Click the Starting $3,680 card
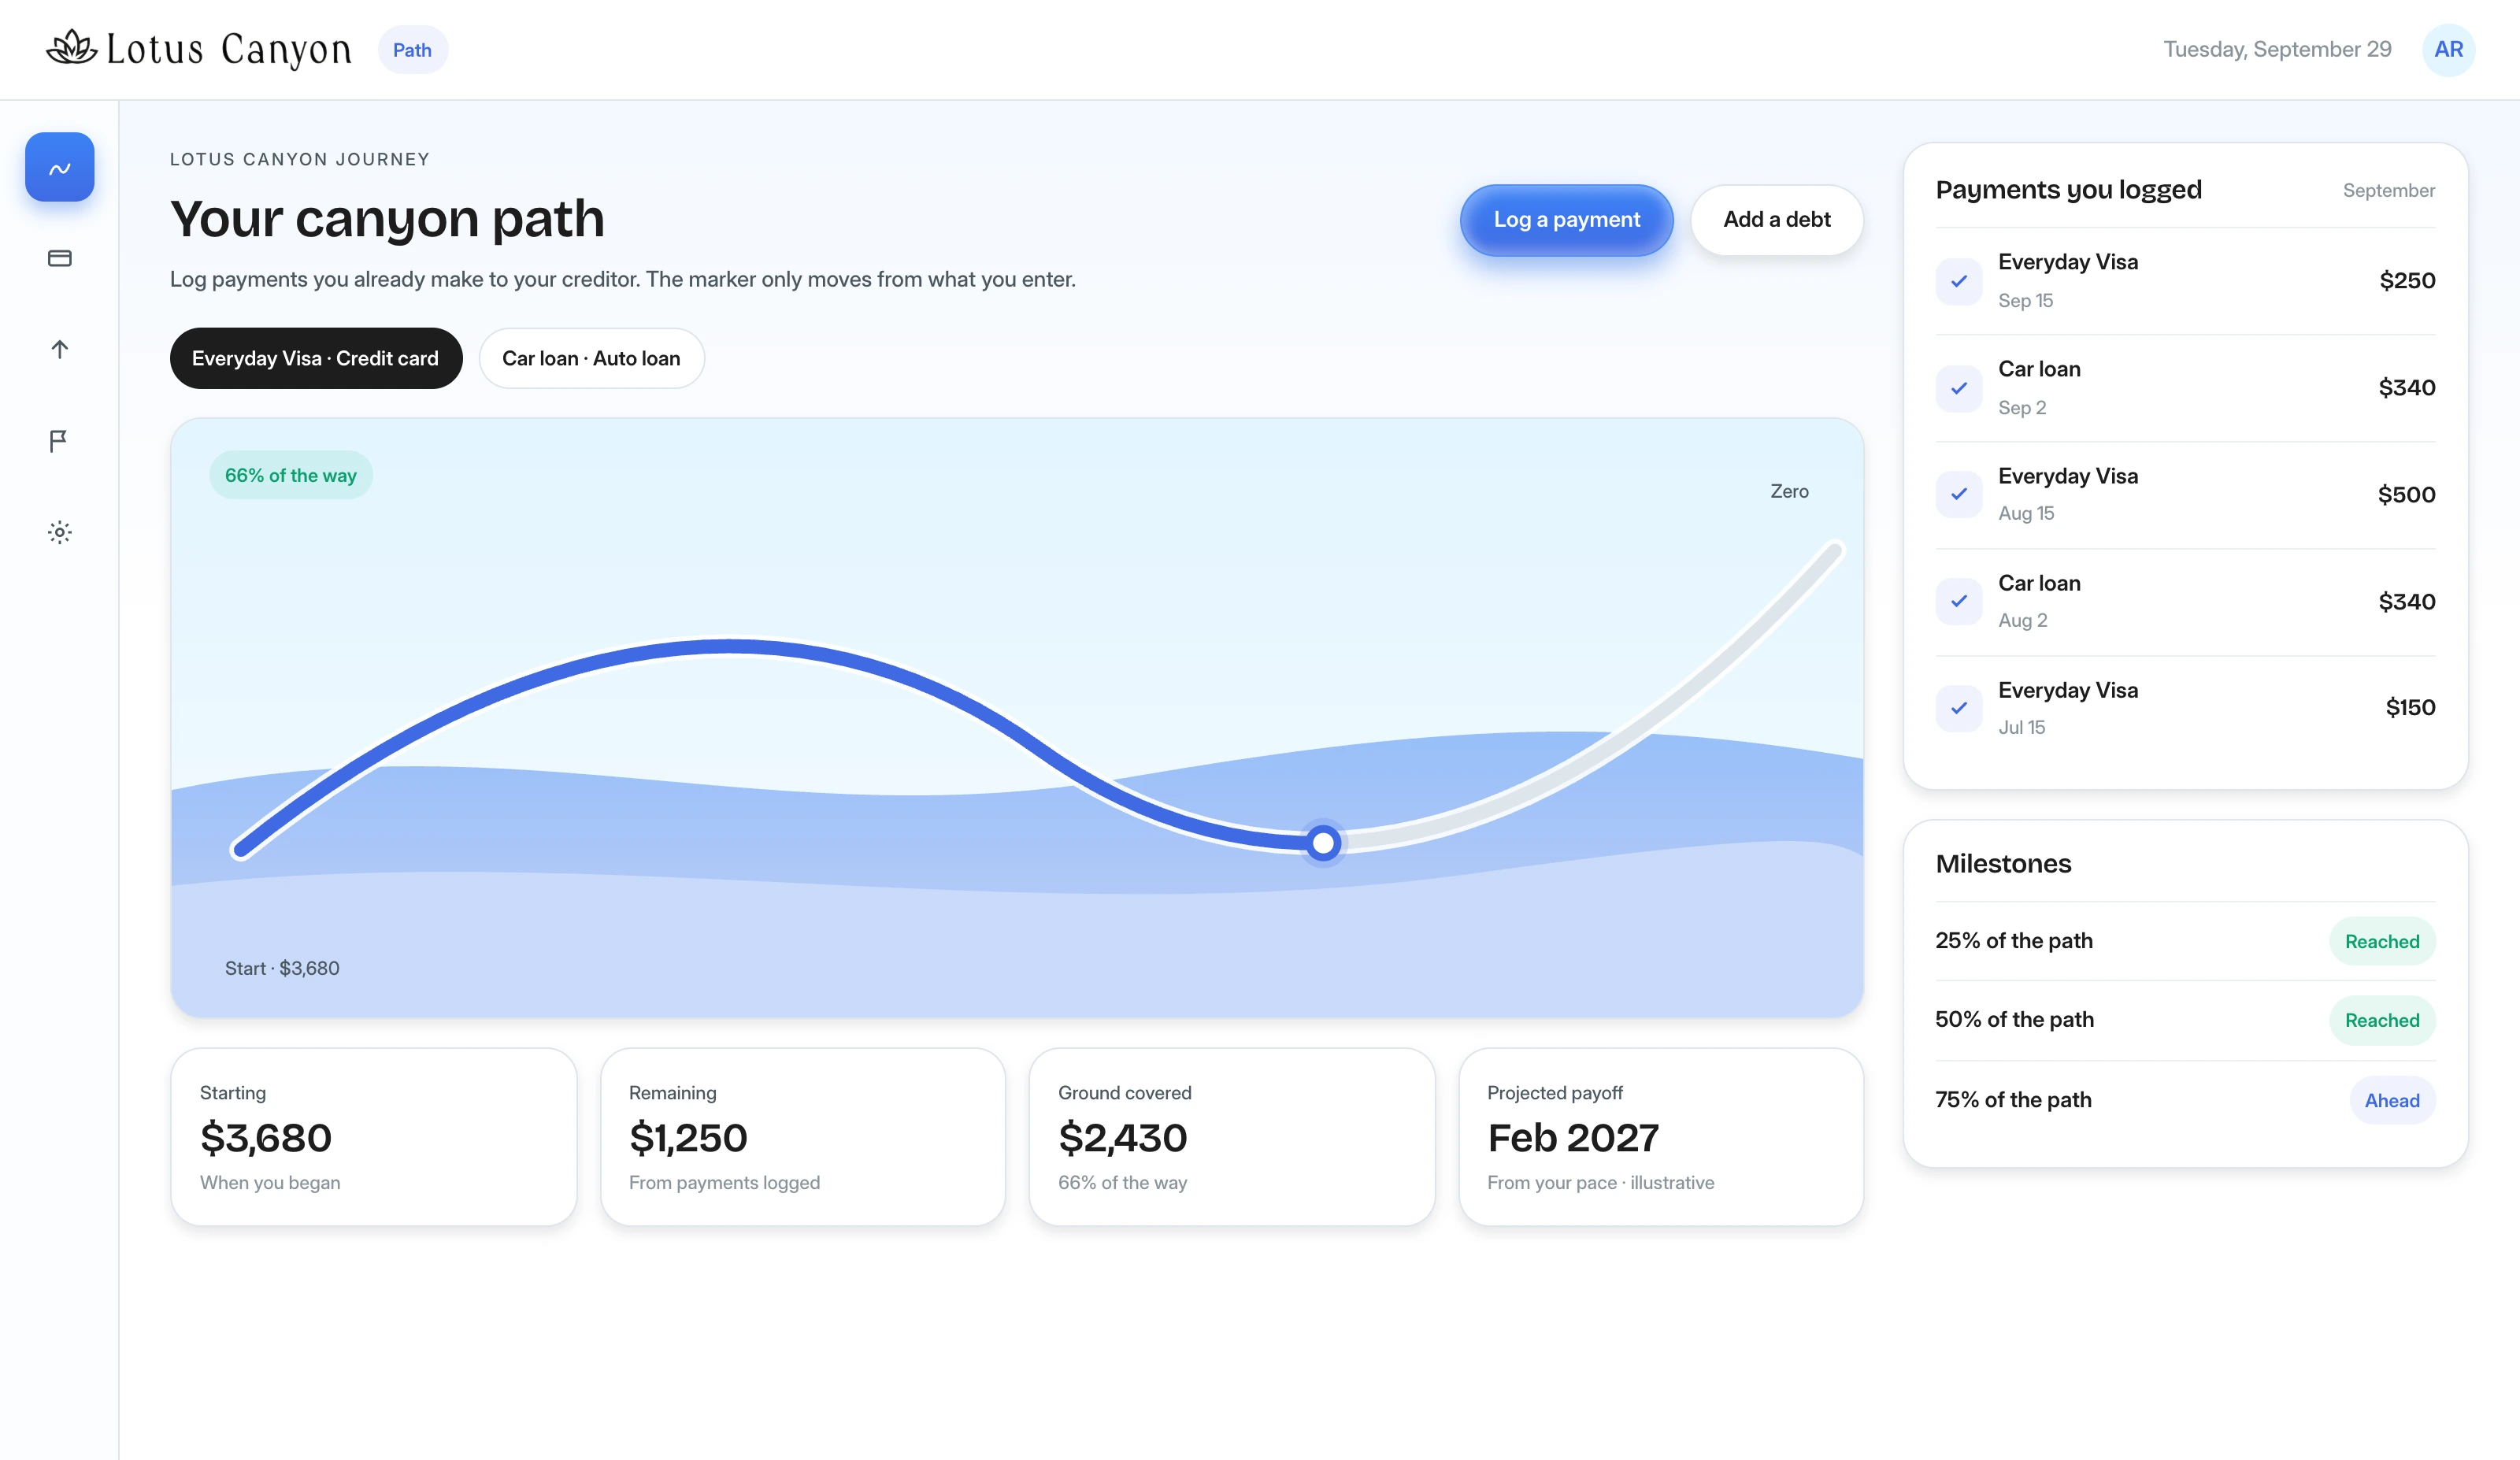This screenshot has height=1460, width=2520. [374, 1137]
